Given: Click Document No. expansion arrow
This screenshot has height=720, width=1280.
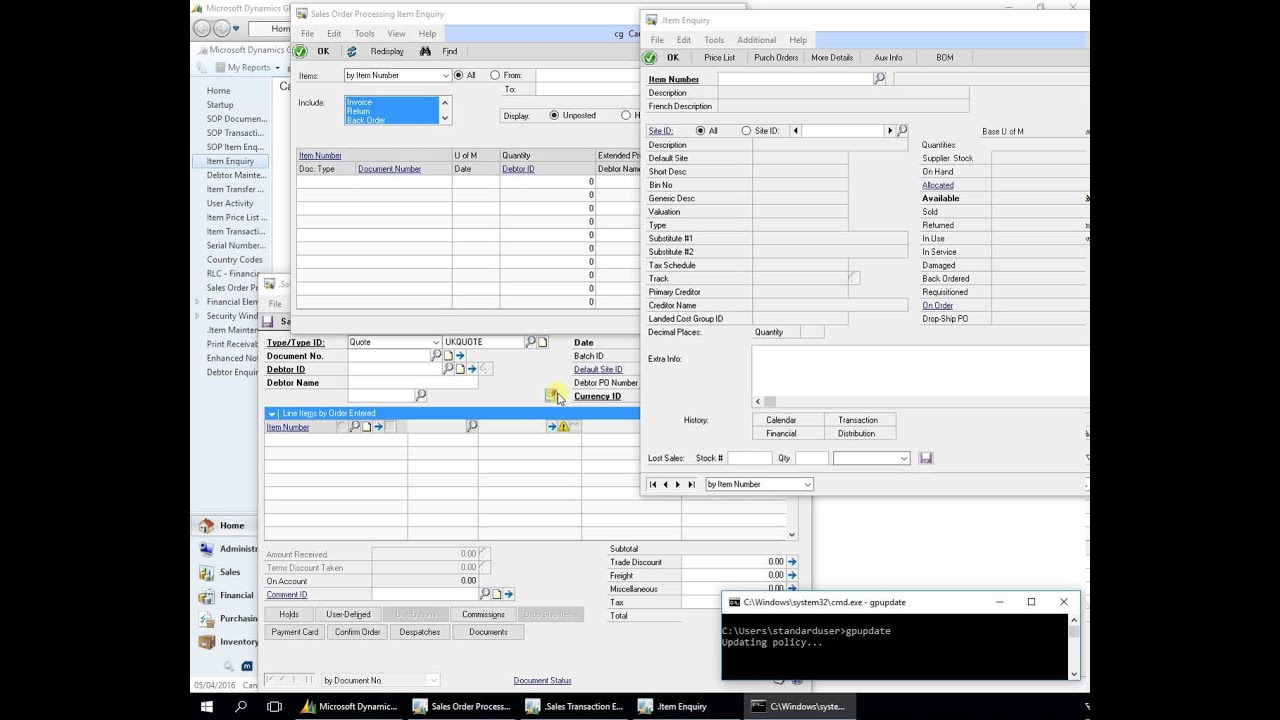Looking at the screenshot, I should coord(460,356).
